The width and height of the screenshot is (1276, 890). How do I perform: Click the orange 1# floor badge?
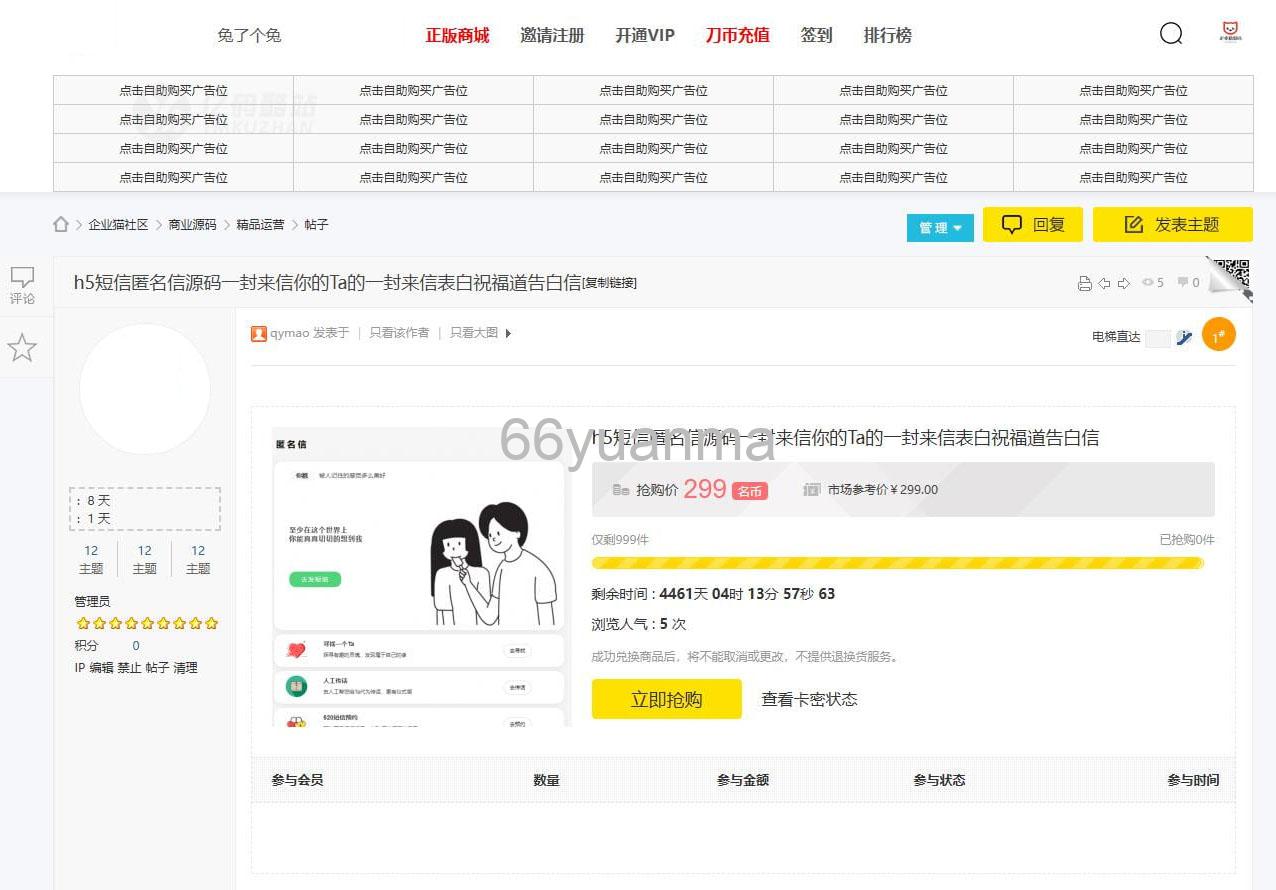tap(1218, 335)
